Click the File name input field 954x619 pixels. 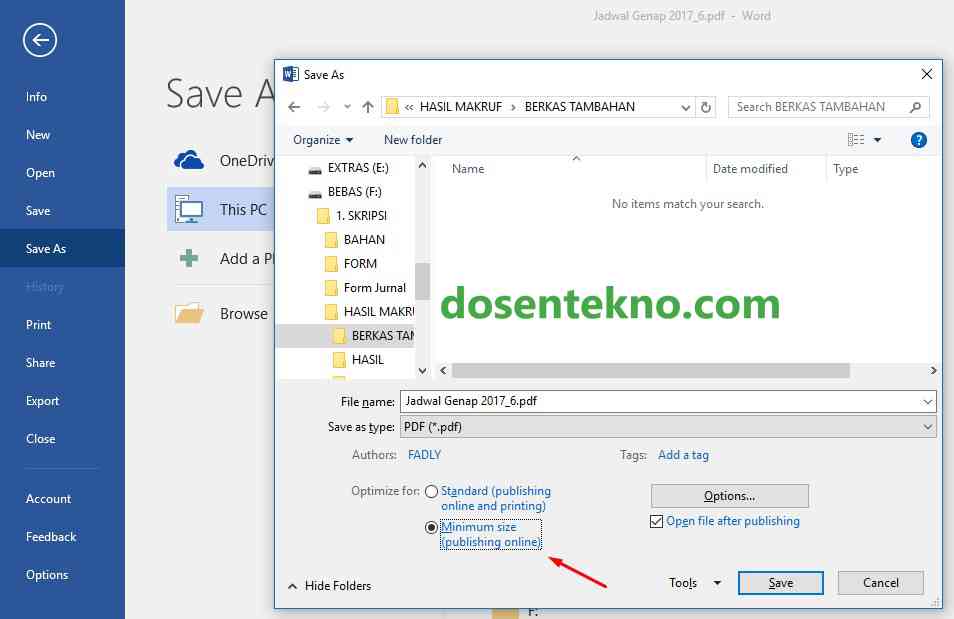[660, 402]
